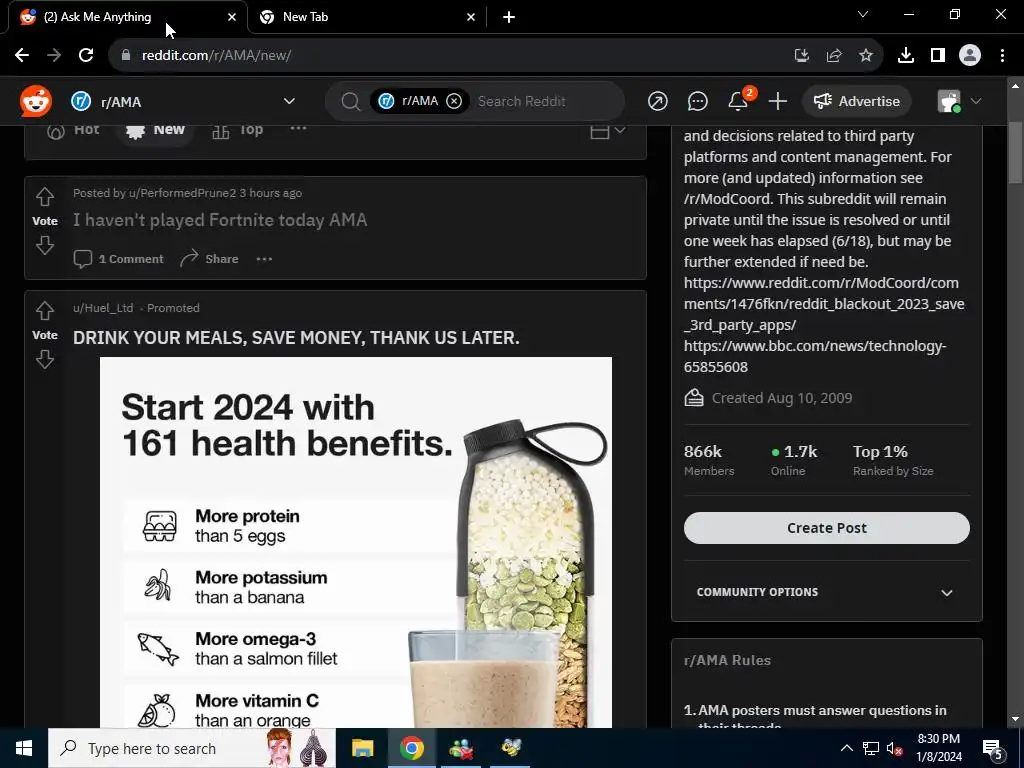1024x768 pixels.
Task: Open the DRINK YOUR MEALS ad title
Action: point(296,338)
